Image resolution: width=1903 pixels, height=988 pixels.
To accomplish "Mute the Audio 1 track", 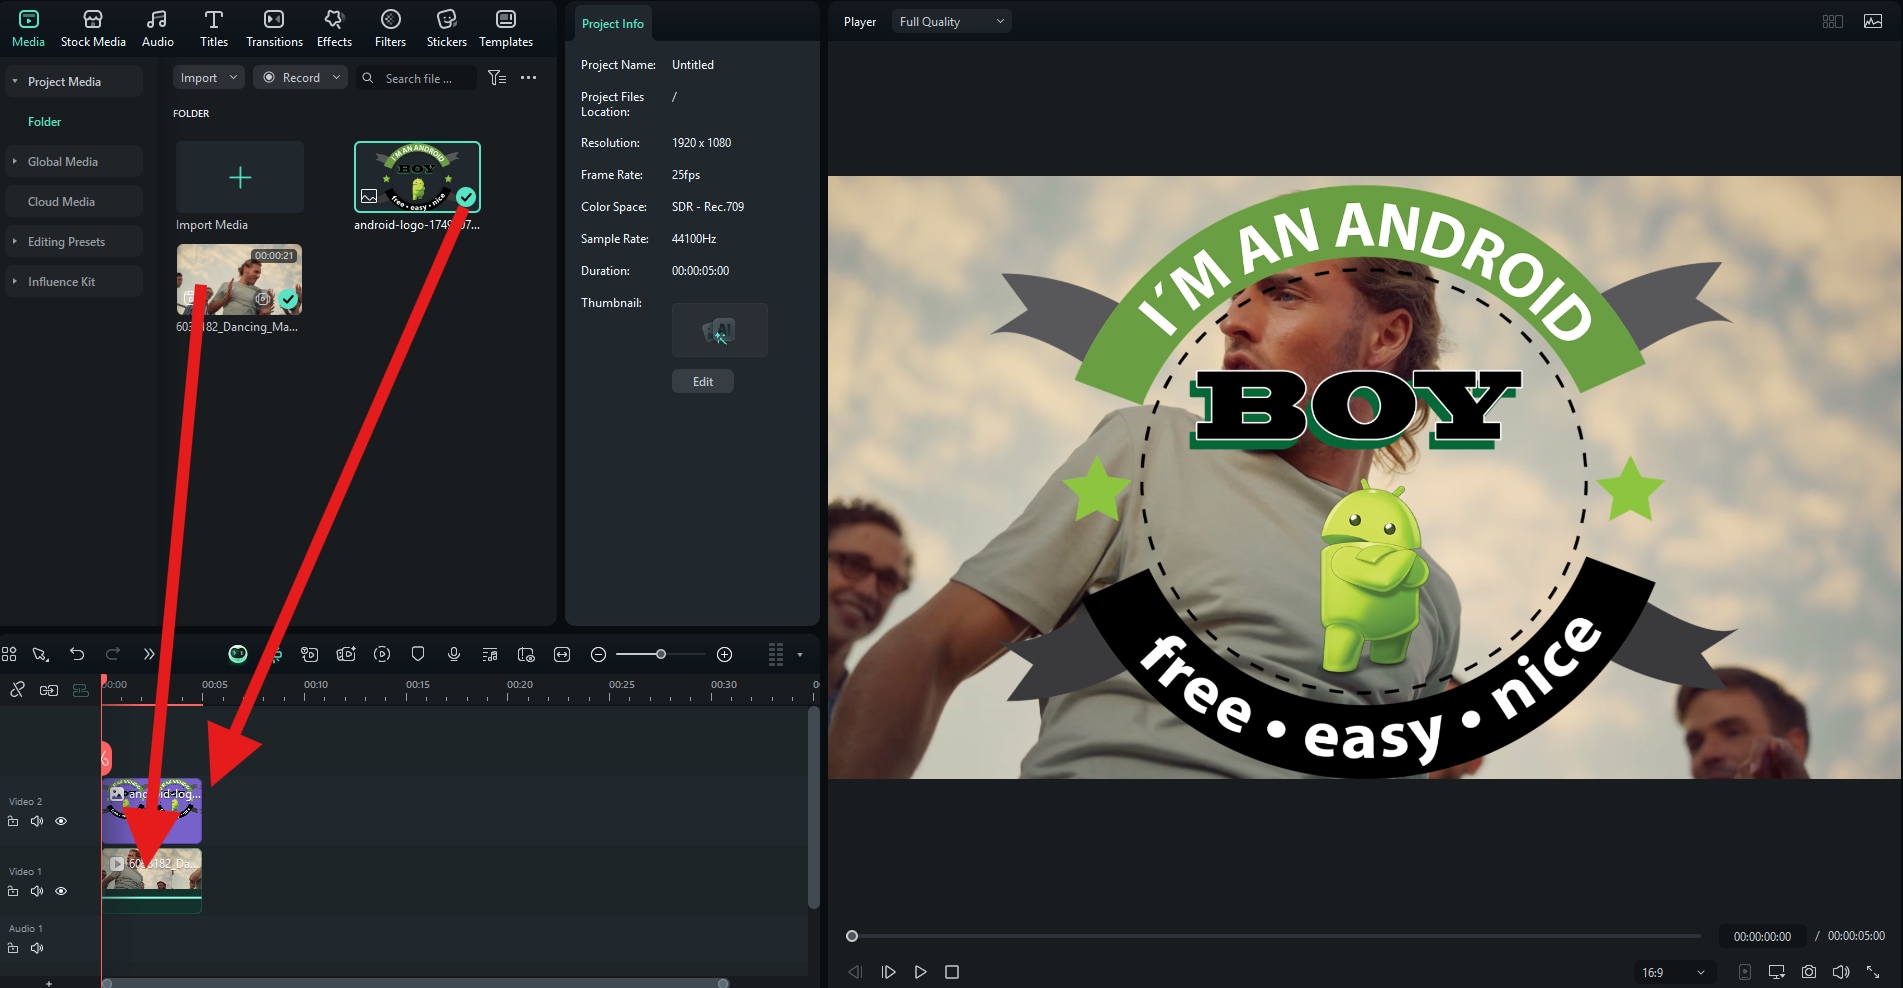I will [37, 948].
